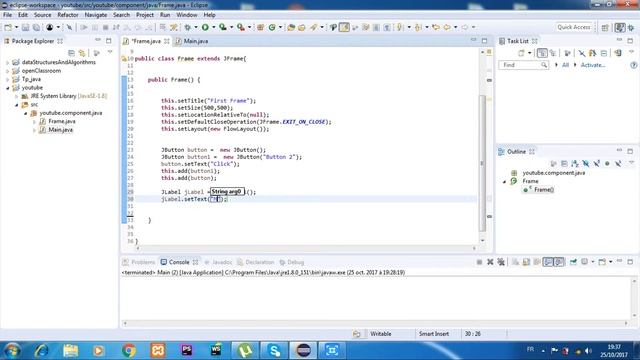
Task: Click the External Tools run icon
Action: click(x=241, y=27)
